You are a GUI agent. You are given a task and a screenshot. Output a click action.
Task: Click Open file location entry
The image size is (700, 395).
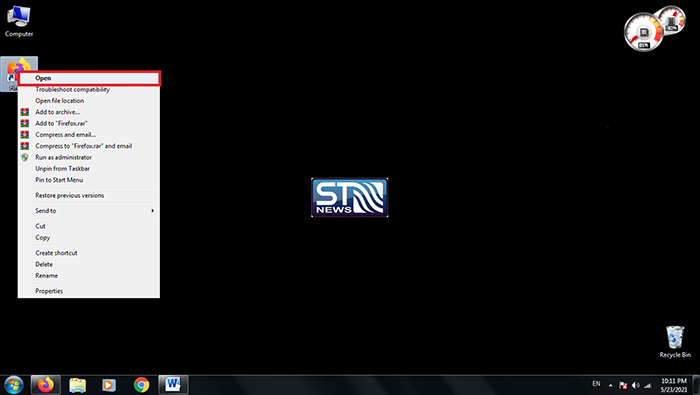89,101
